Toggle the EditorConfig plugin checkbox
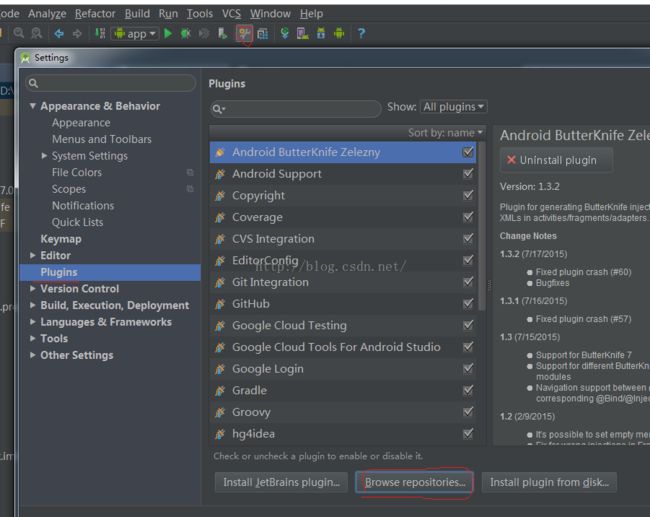 [468, 260]
